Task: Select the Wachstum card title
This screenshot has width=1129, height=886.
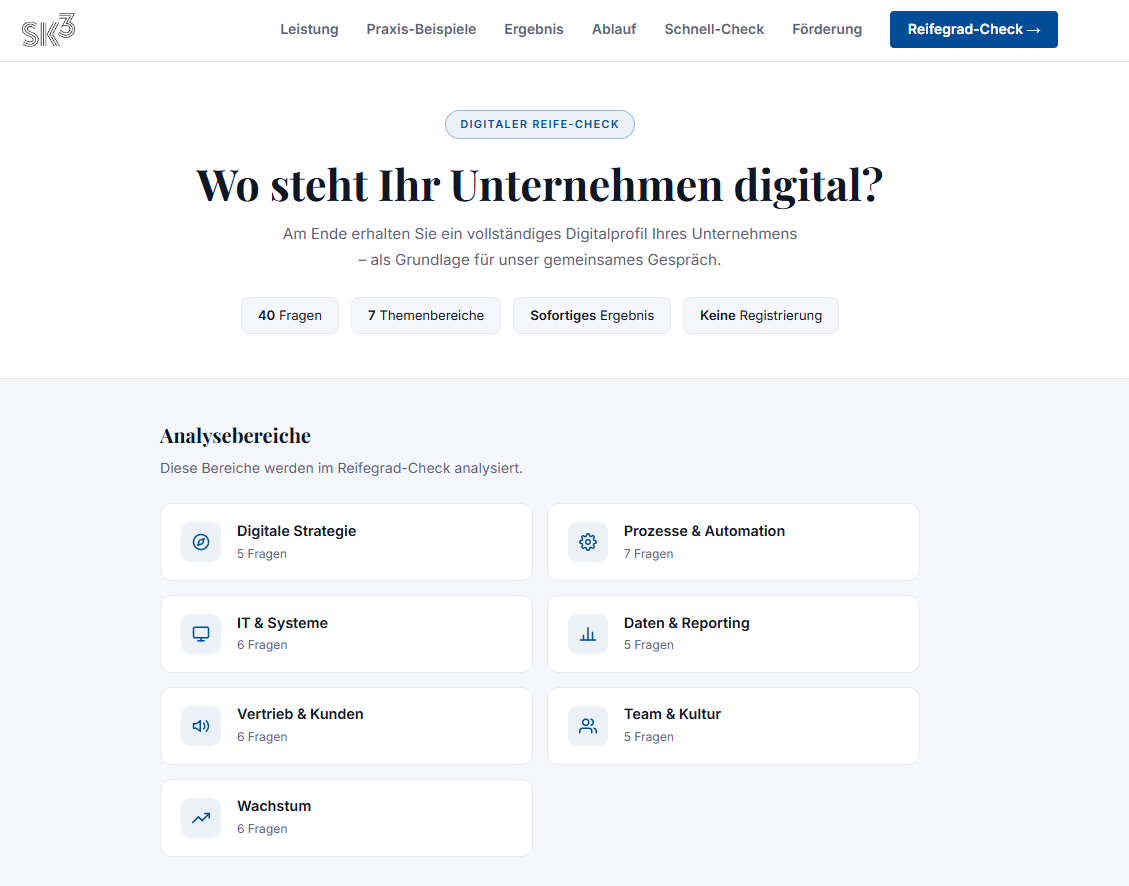Action: pos(274,806)
